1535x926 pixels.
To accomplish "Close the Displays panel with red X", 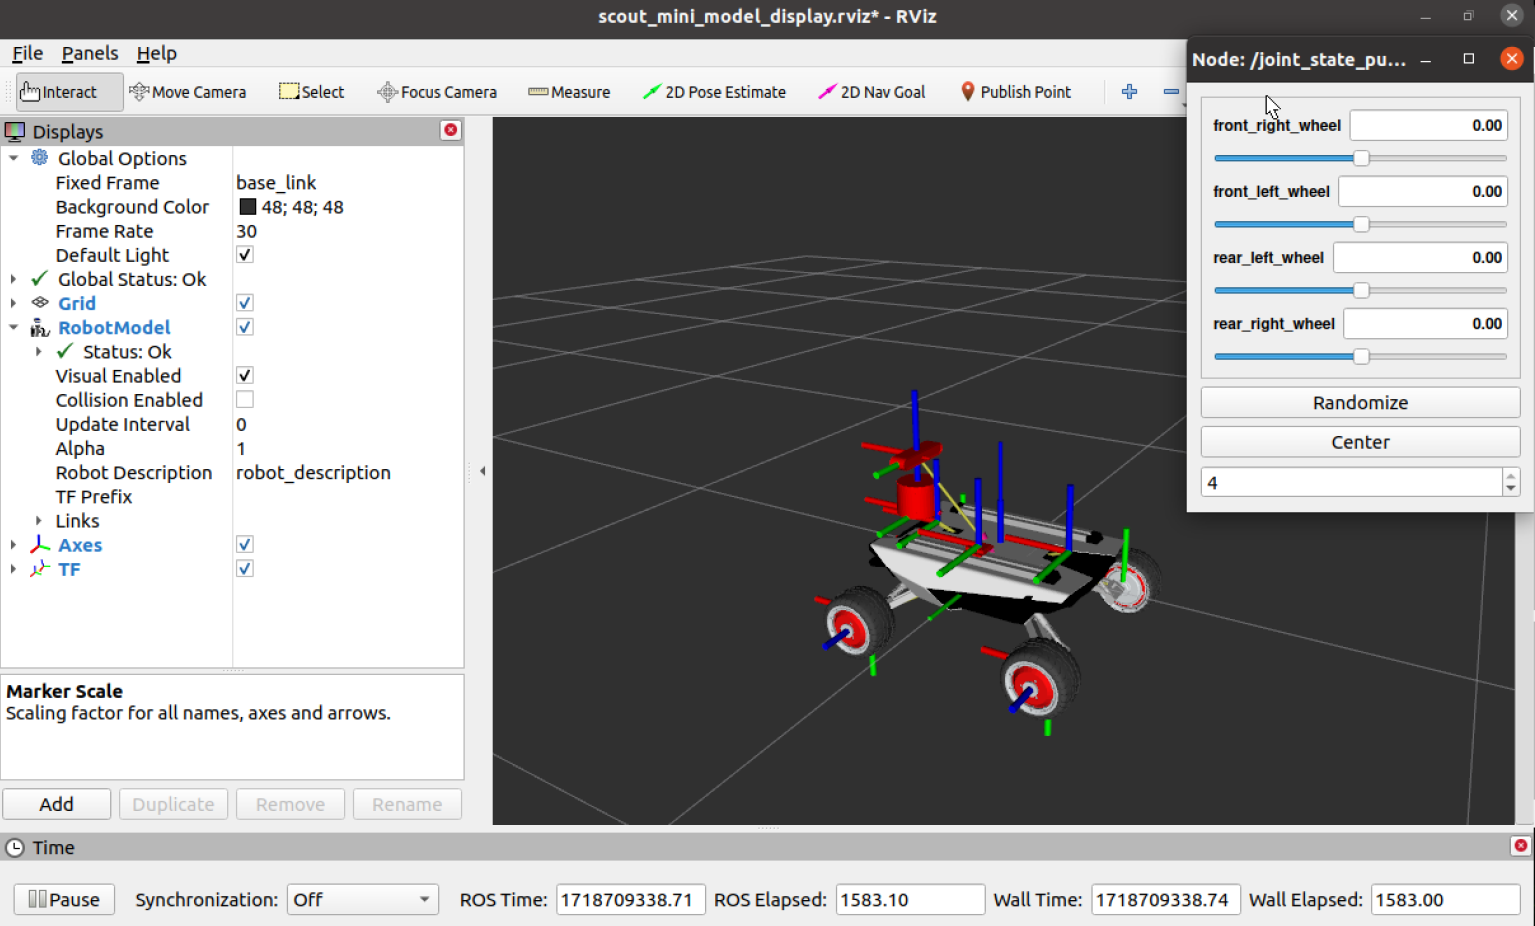I will pyautogui.click(x=451, y=130).
